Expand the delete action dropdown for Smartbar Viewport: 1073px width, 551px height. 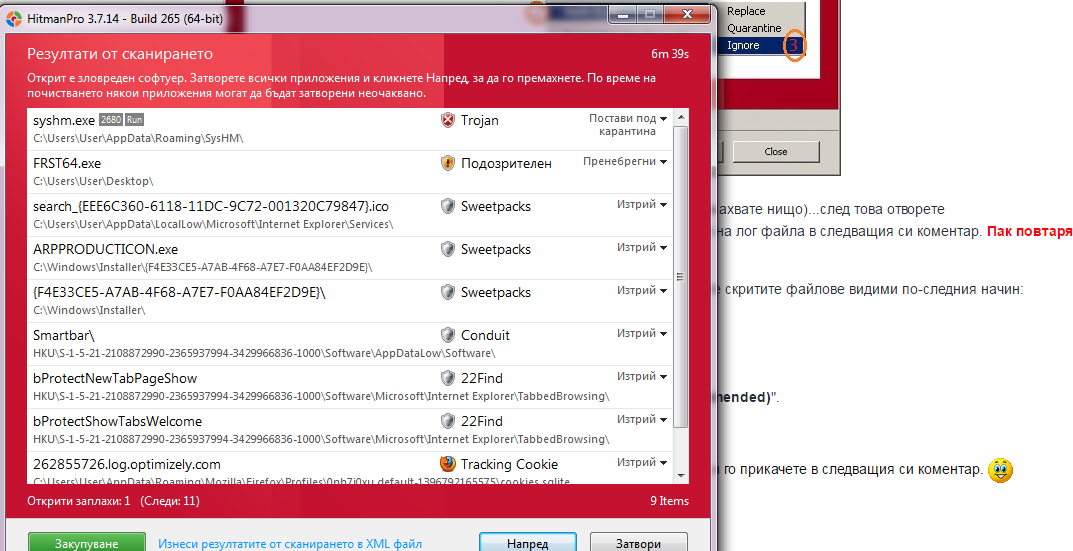click(642, 333)
